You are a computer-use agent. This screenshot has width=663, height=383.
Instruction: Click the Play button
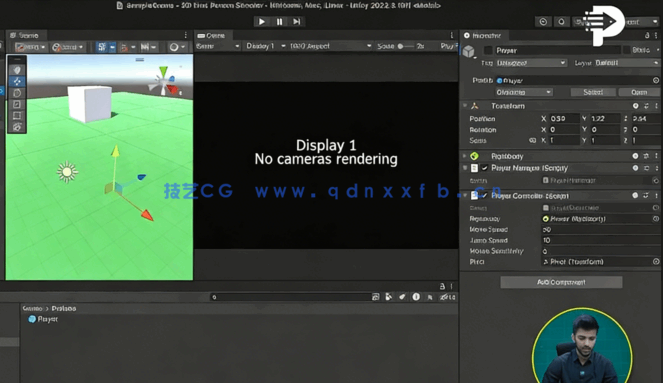coord(262,22)
